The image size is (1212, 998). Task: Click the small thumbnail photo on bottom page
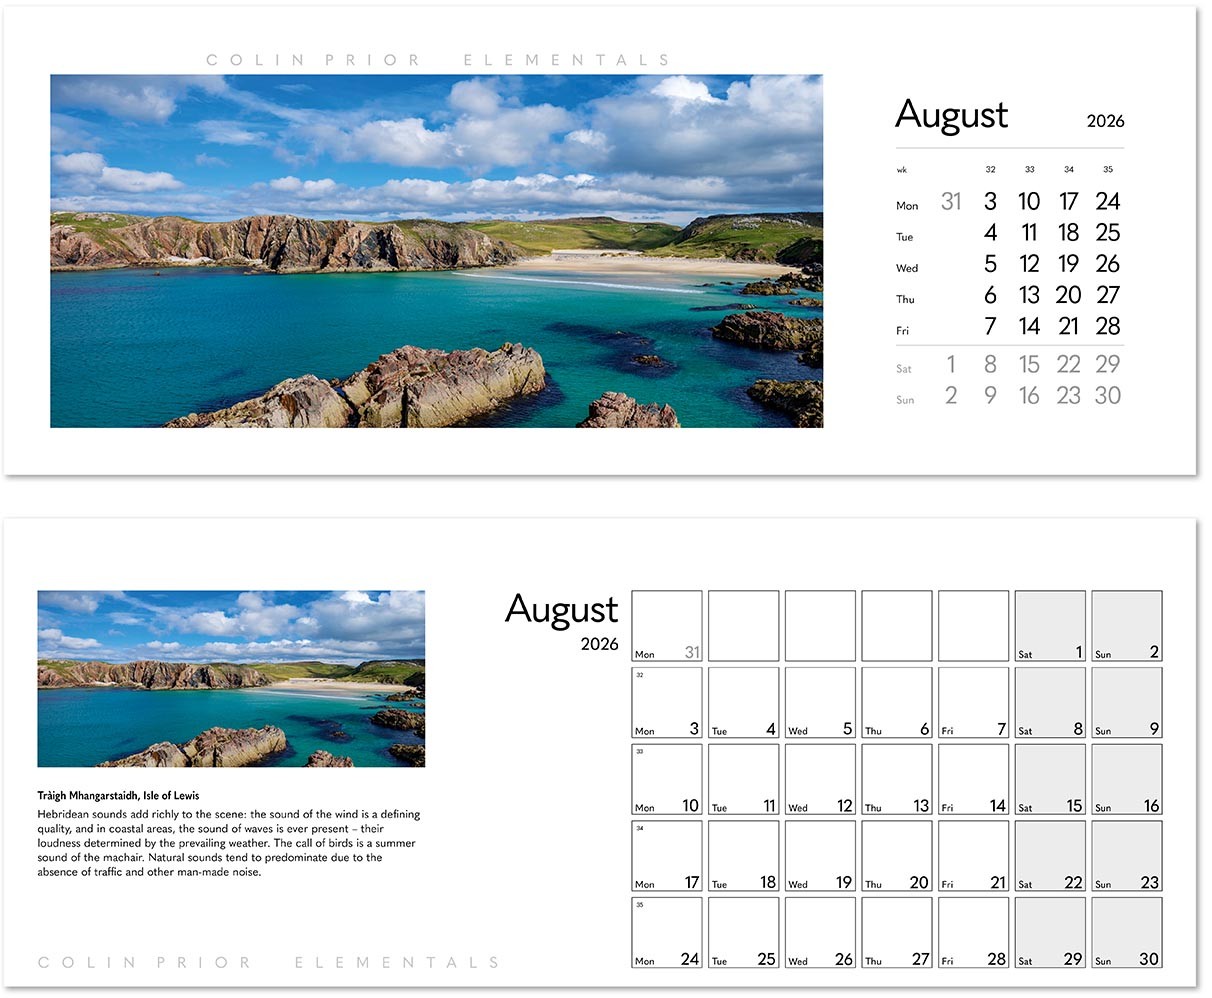231,679
